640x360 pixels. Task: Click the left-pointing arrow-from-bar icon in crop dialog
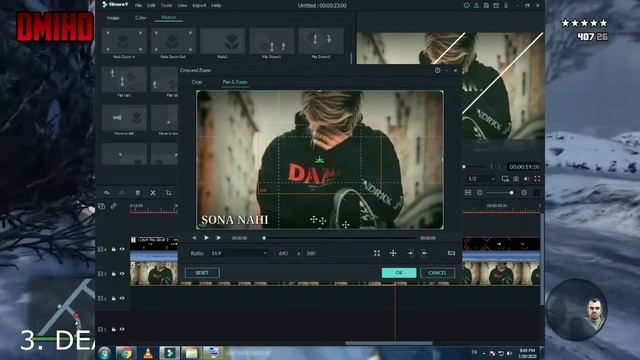(x=425, y=253)
